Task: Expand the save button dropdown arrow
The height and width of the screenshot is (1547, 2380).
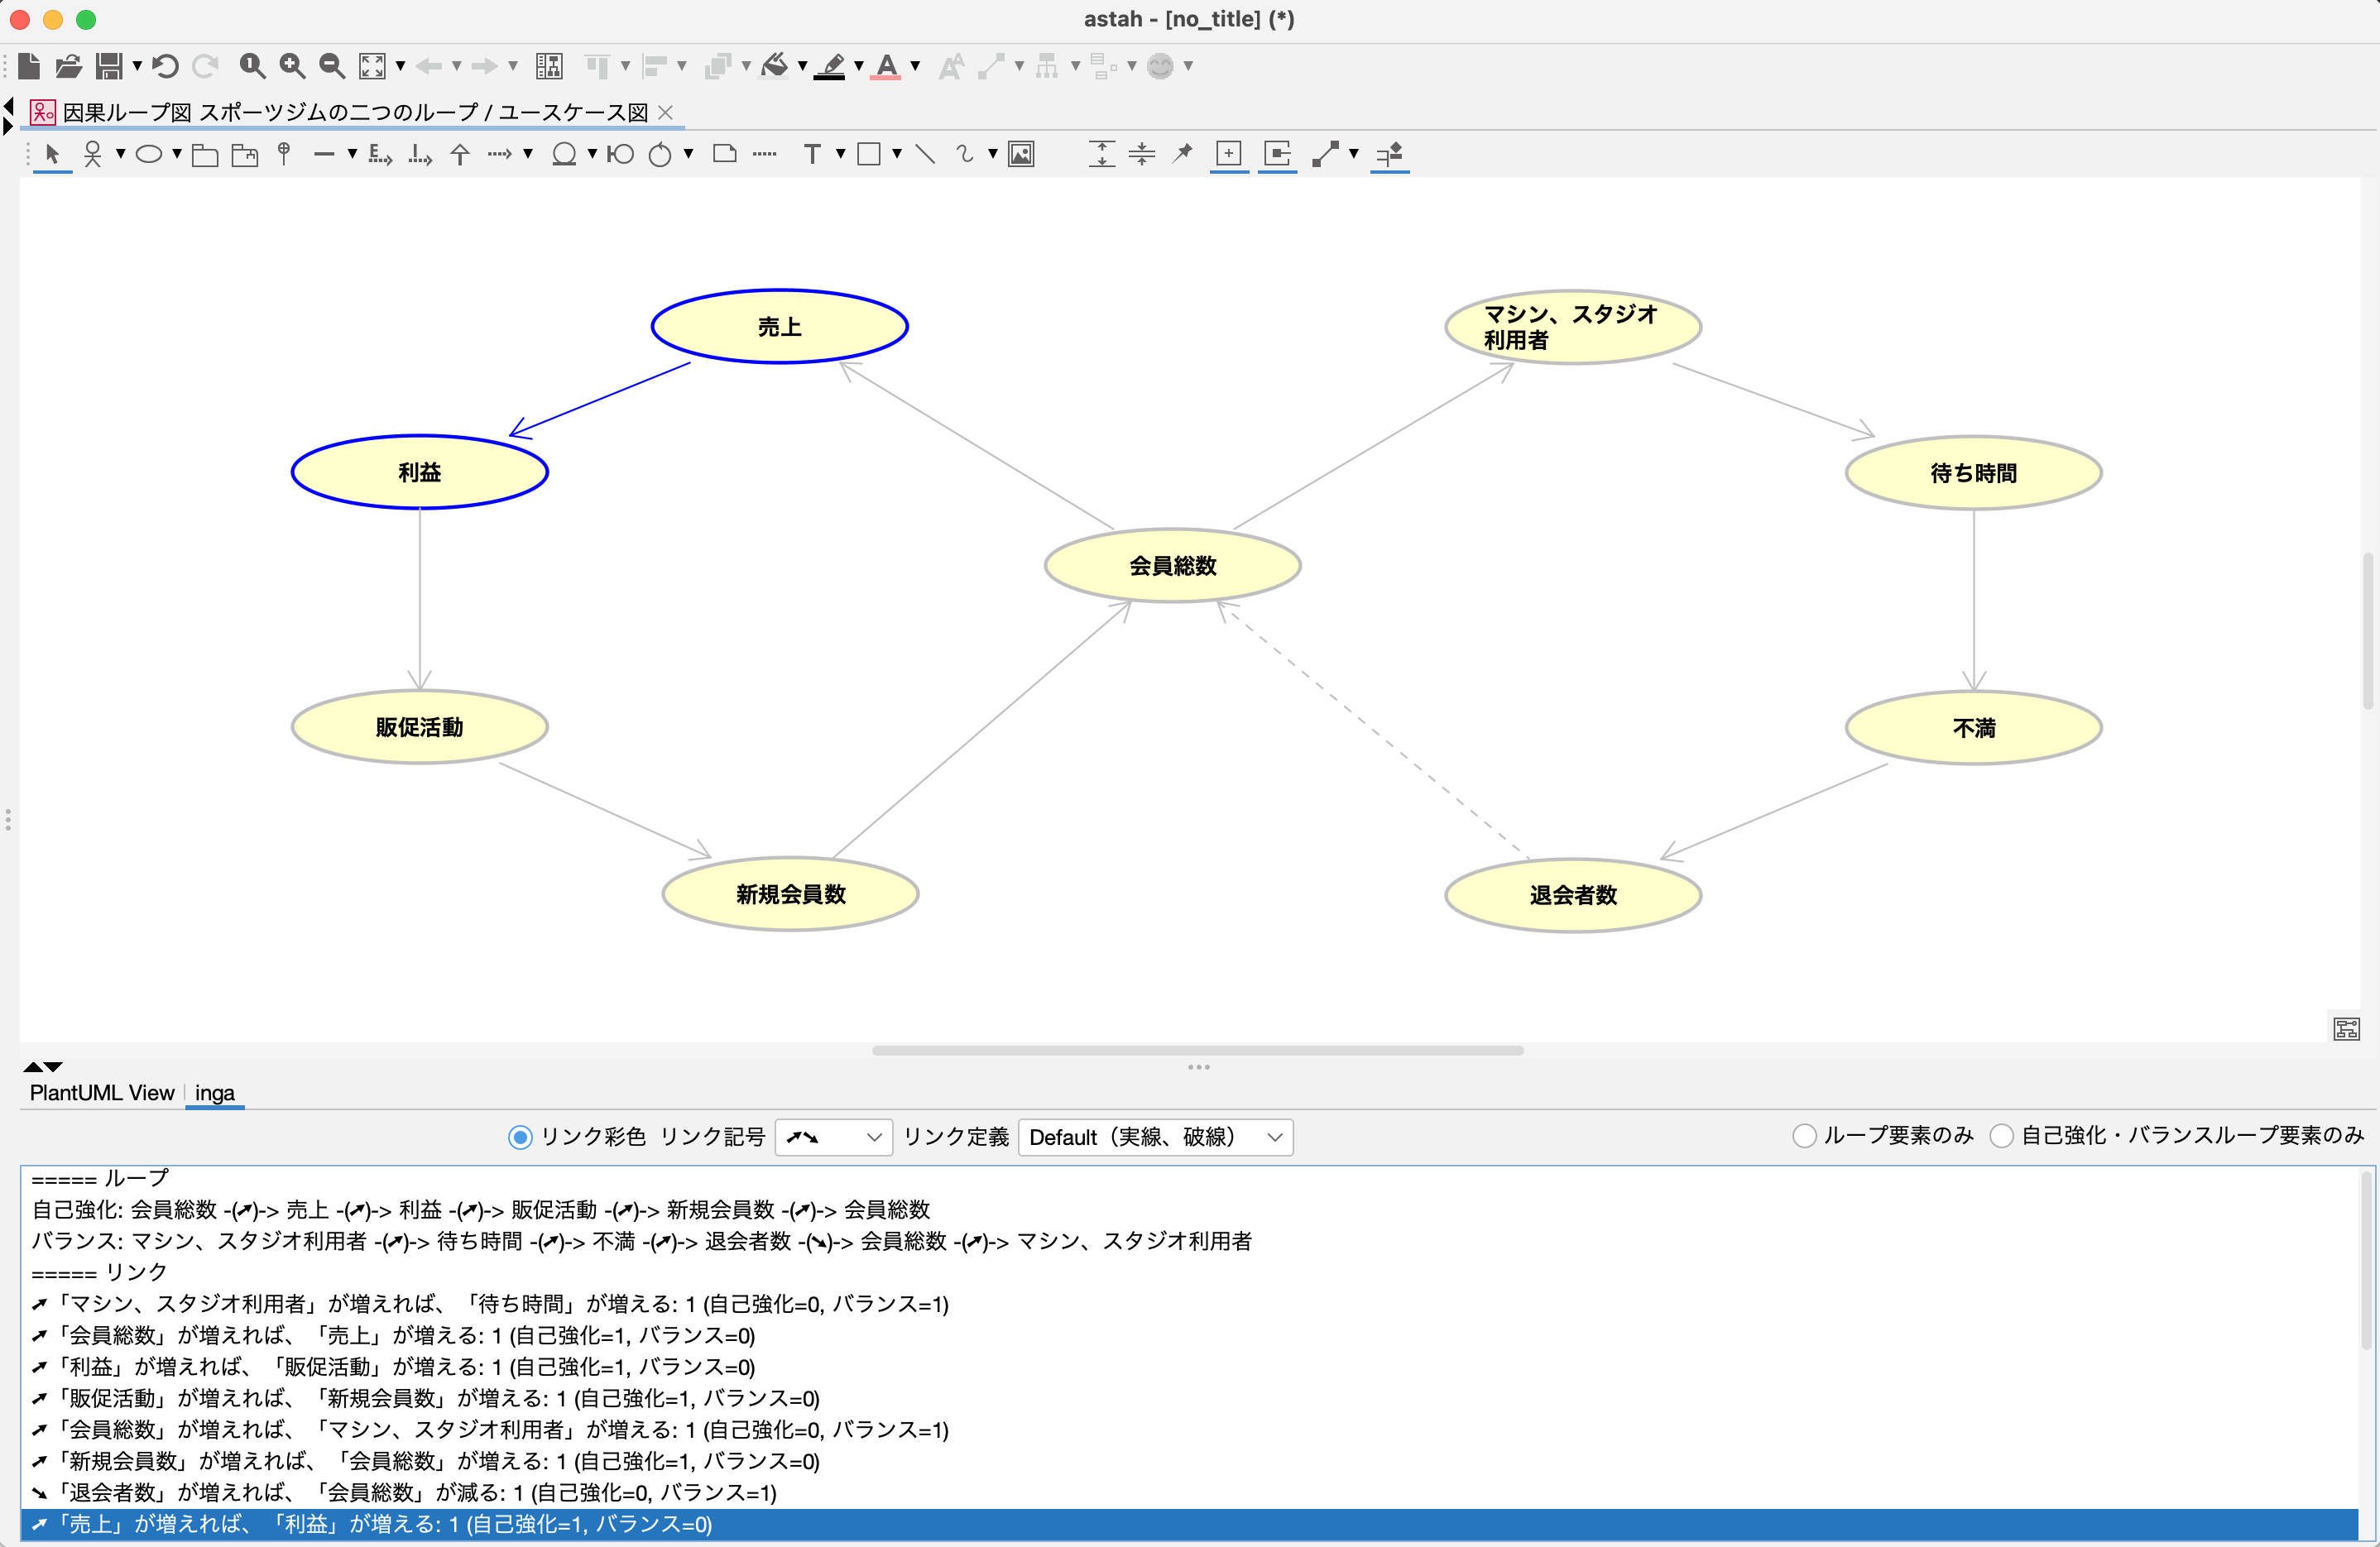Action: pos(137,66)
